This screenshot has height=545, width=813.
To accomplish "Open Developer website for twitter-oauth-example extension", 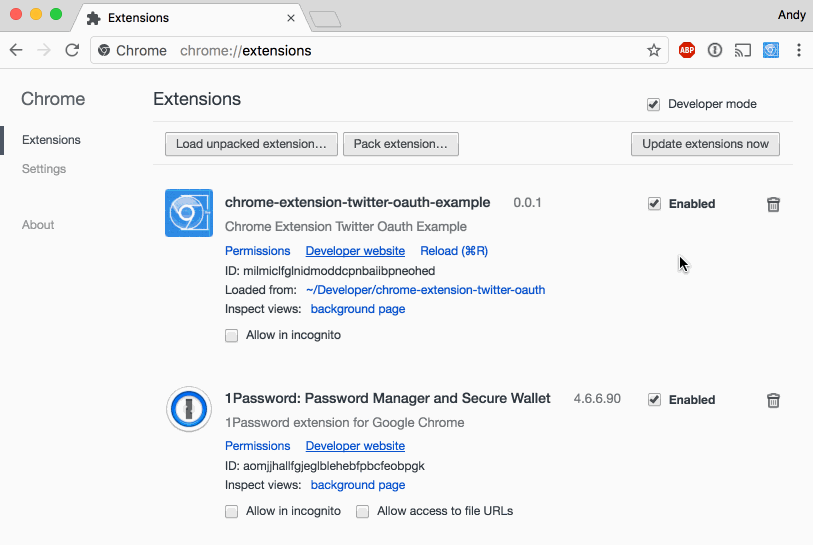I will click(355, 251).
